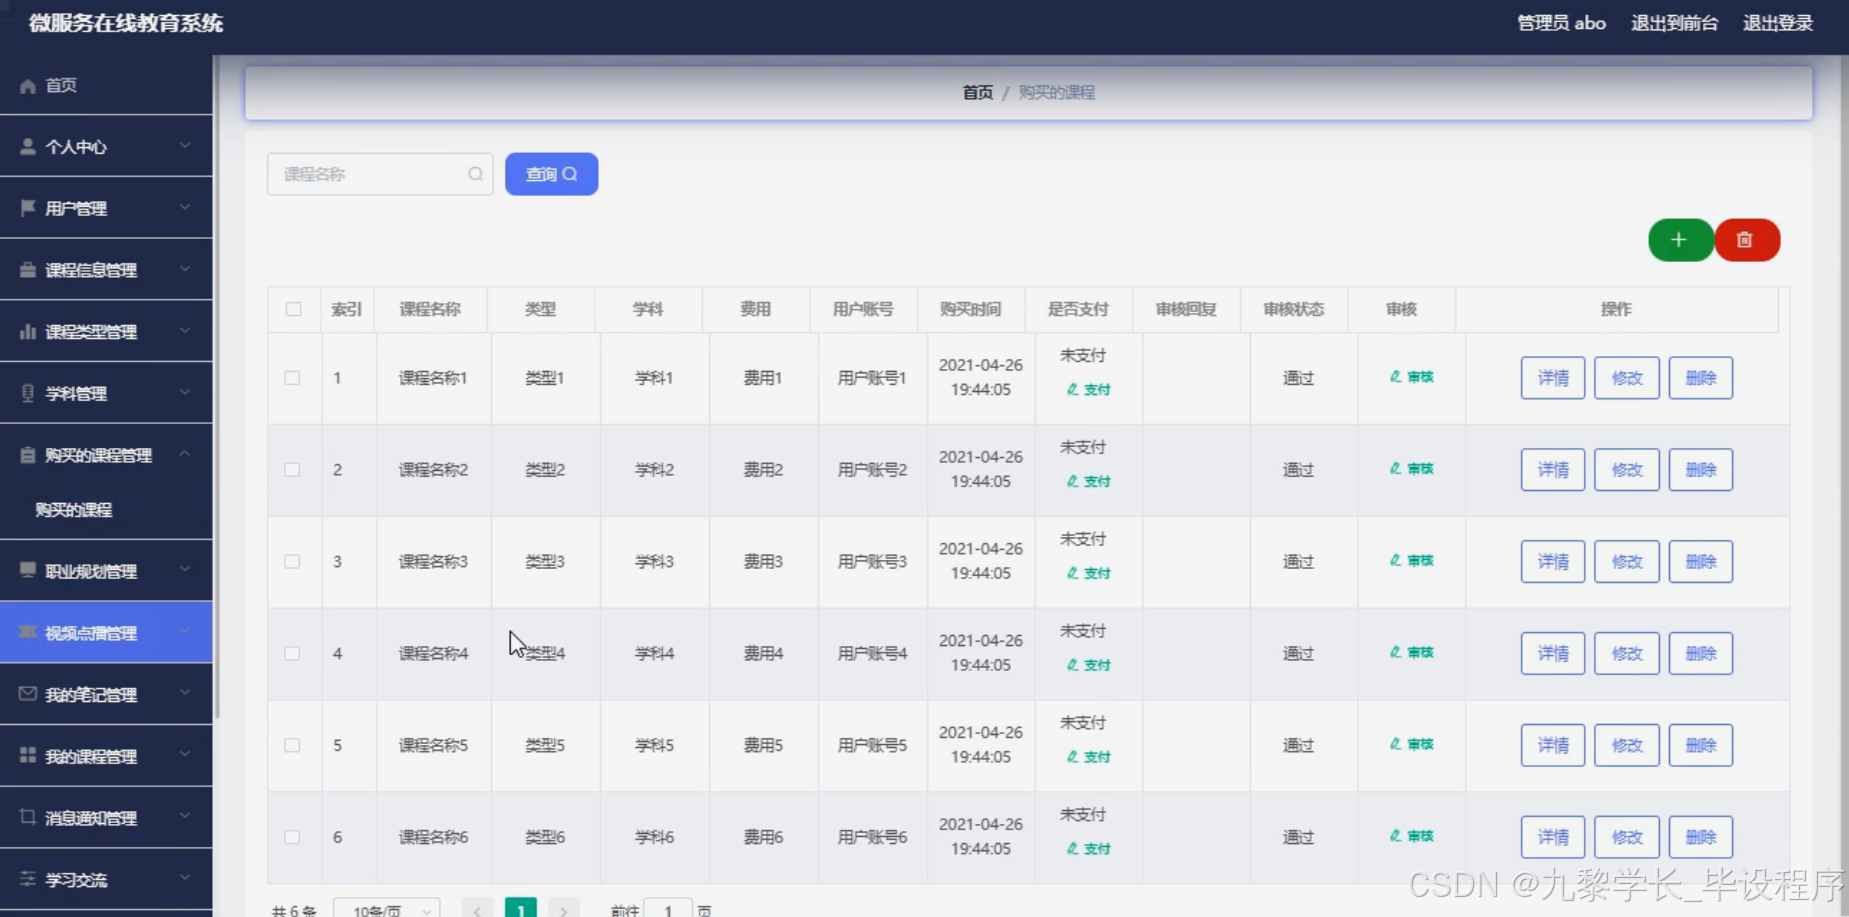Click the icon beside 课程信息管理
1849x917 pixels.
point(28,270)
